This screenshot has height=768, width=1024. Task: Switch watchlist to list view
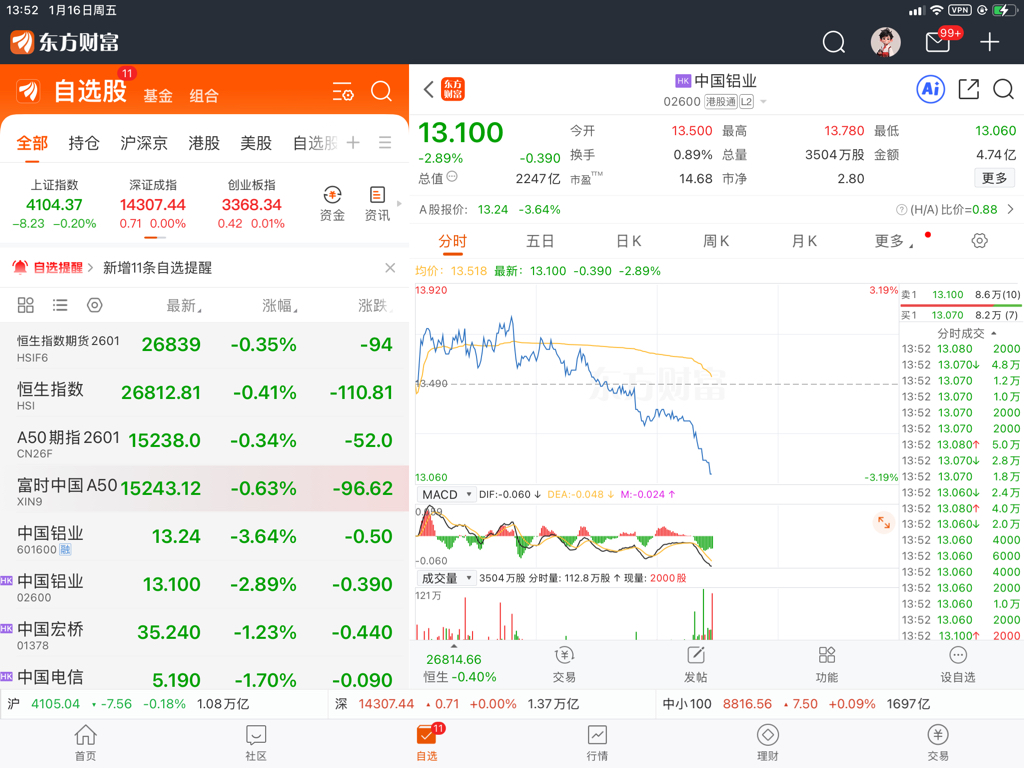[x=60, y=305]
